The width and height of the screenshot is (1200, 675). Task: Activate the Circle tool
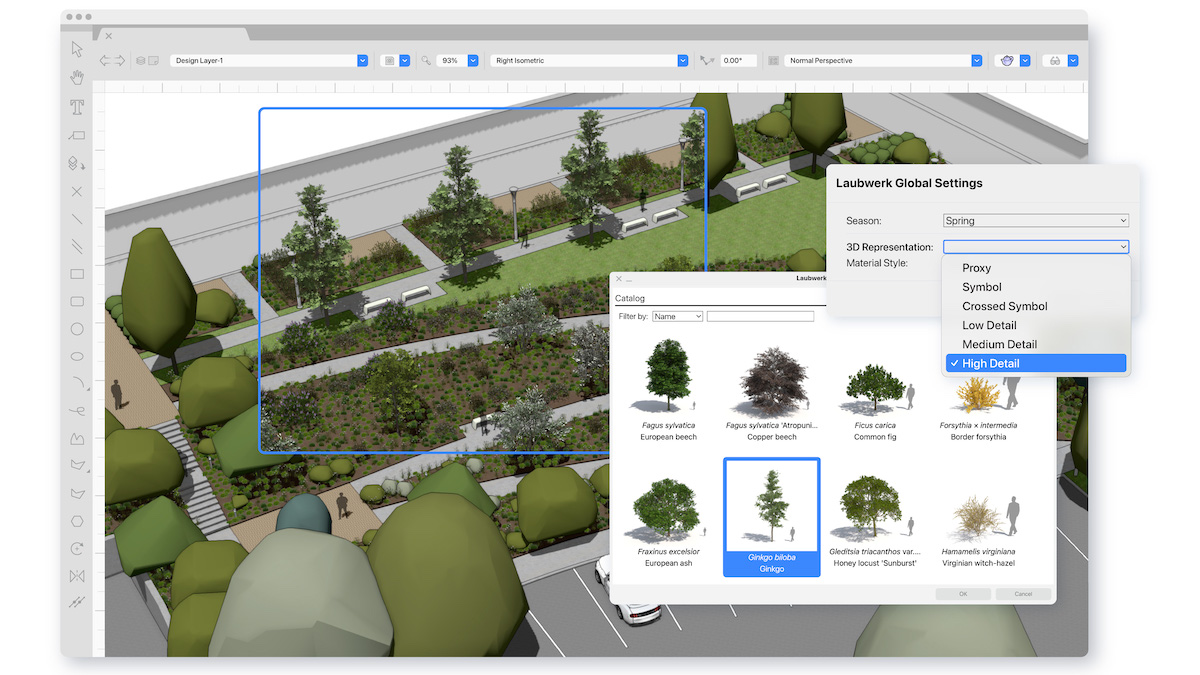[x=75, y=329]
